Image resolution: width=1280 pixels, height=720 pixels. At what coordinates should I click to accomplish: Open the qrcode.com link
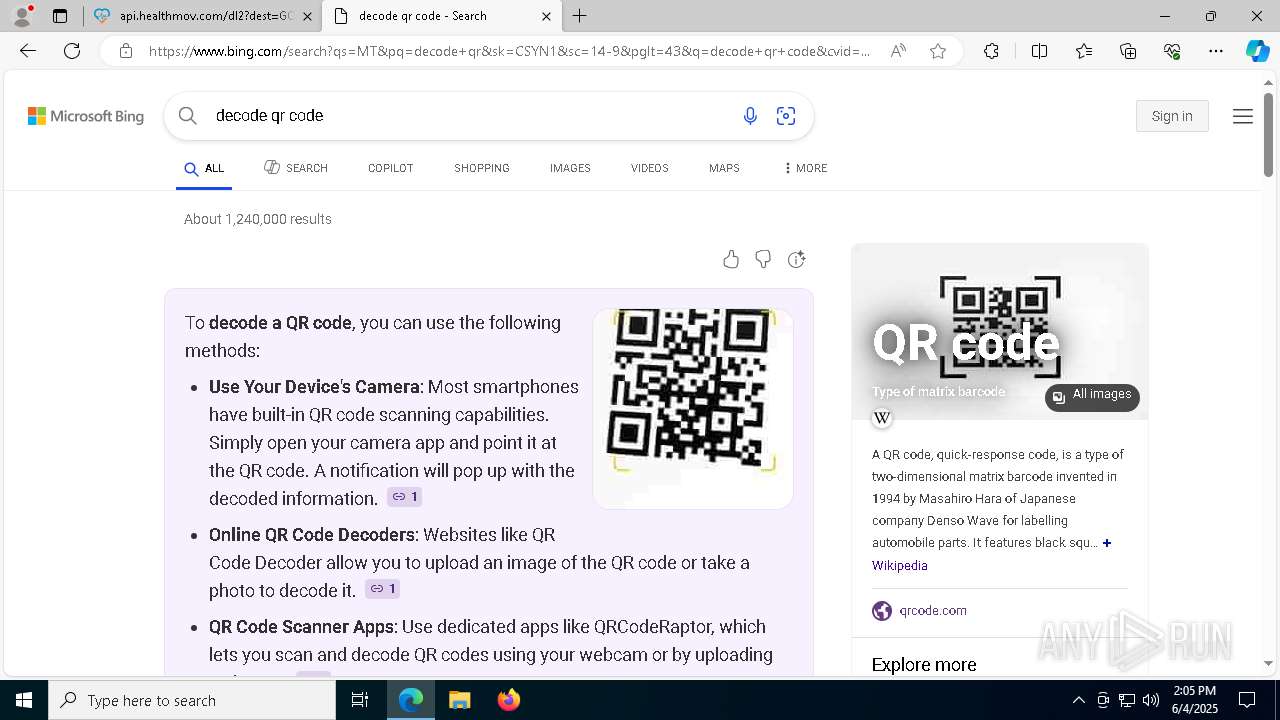[933, 610]
